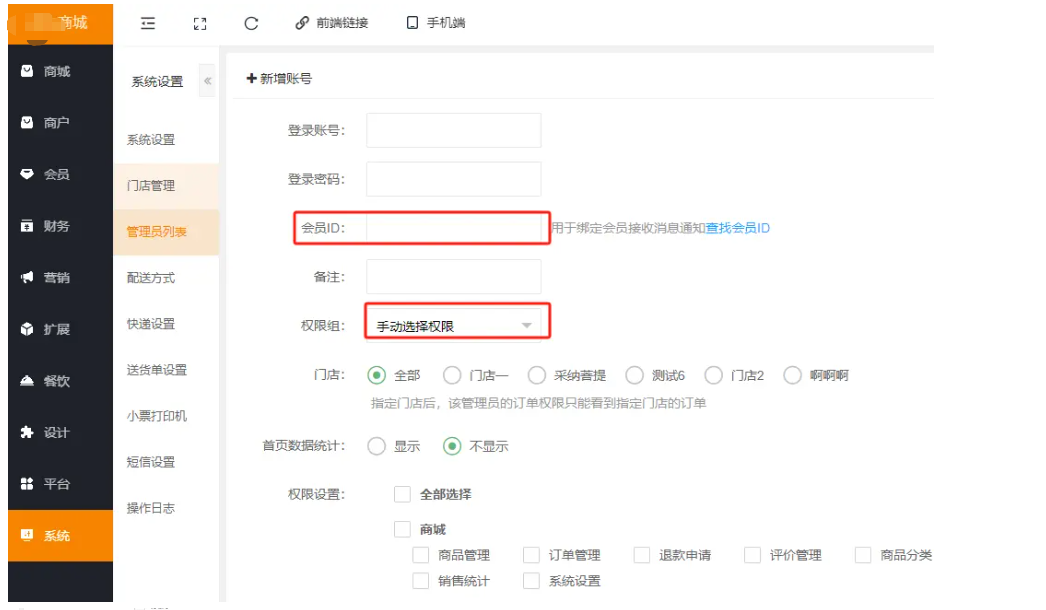Click 查找会员ID link
Screen dimensions: 1046x610
[737, 228]
